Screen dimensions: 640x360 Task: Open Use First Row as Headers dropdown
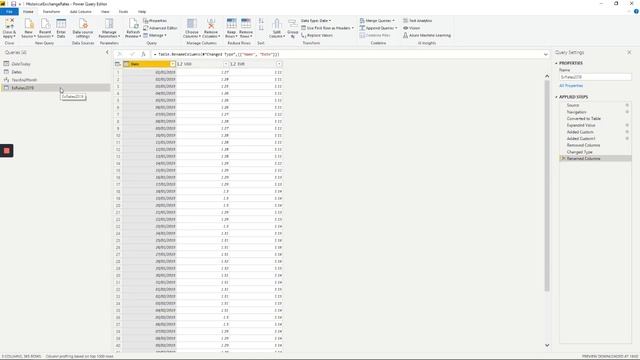point(328,28)
